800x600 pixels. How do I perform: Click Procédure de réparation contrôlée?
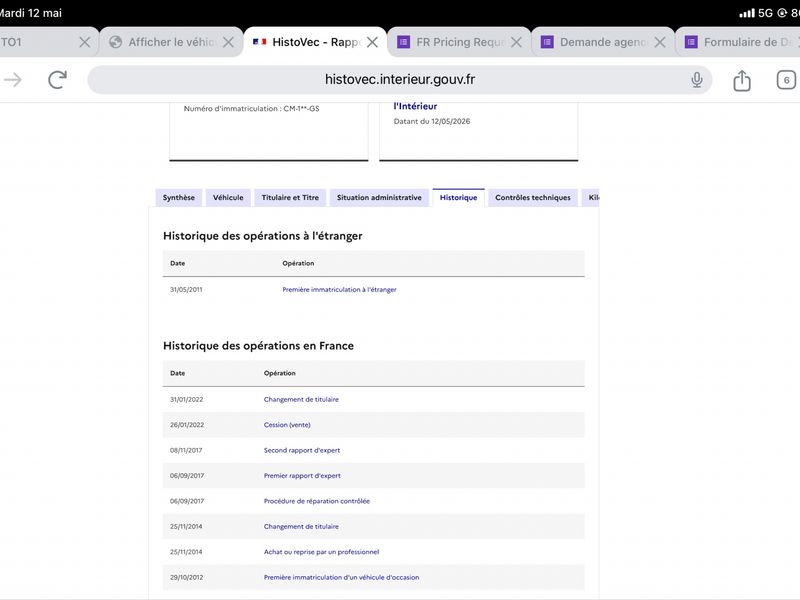[x=316, y=501]
